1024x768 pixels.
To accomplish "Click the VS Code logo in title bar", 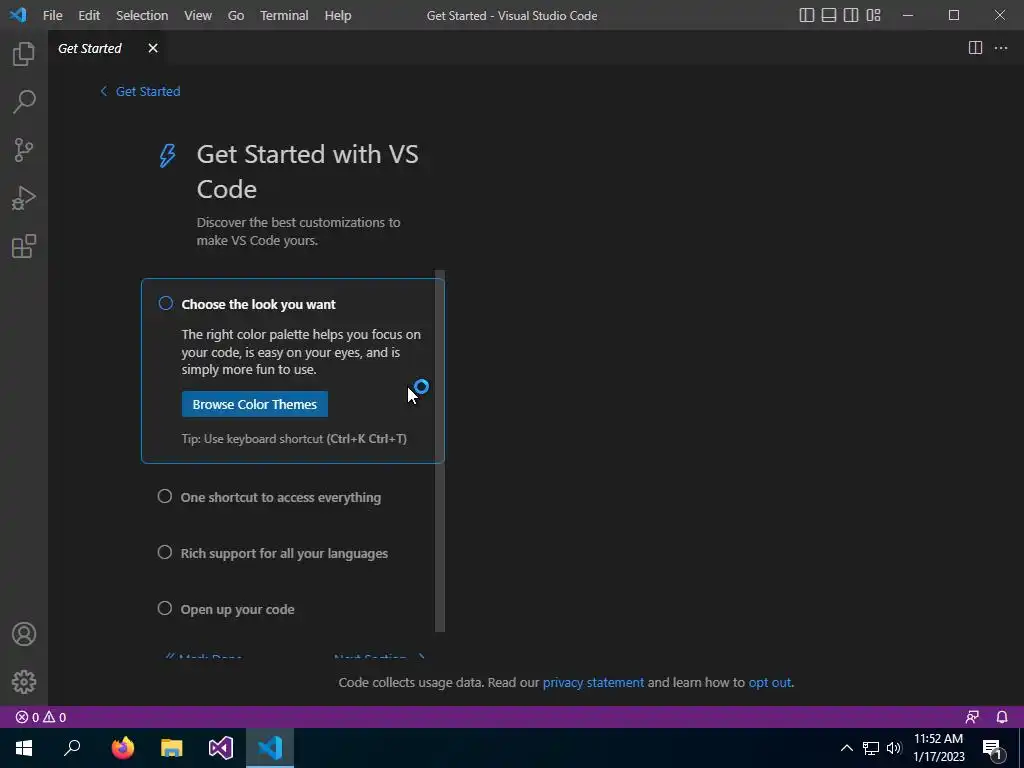I will coord(18,15).
